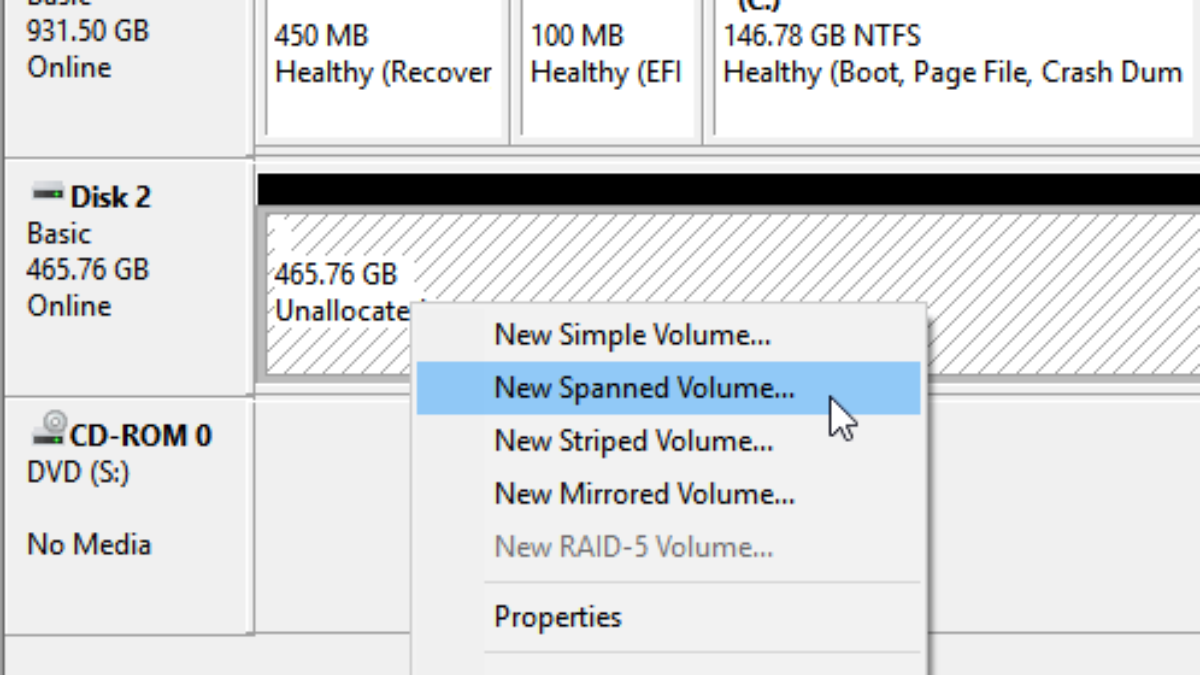Click the CD-ROM 0 name label
This screenshot has width=1200, height=675.
(141, 436)
